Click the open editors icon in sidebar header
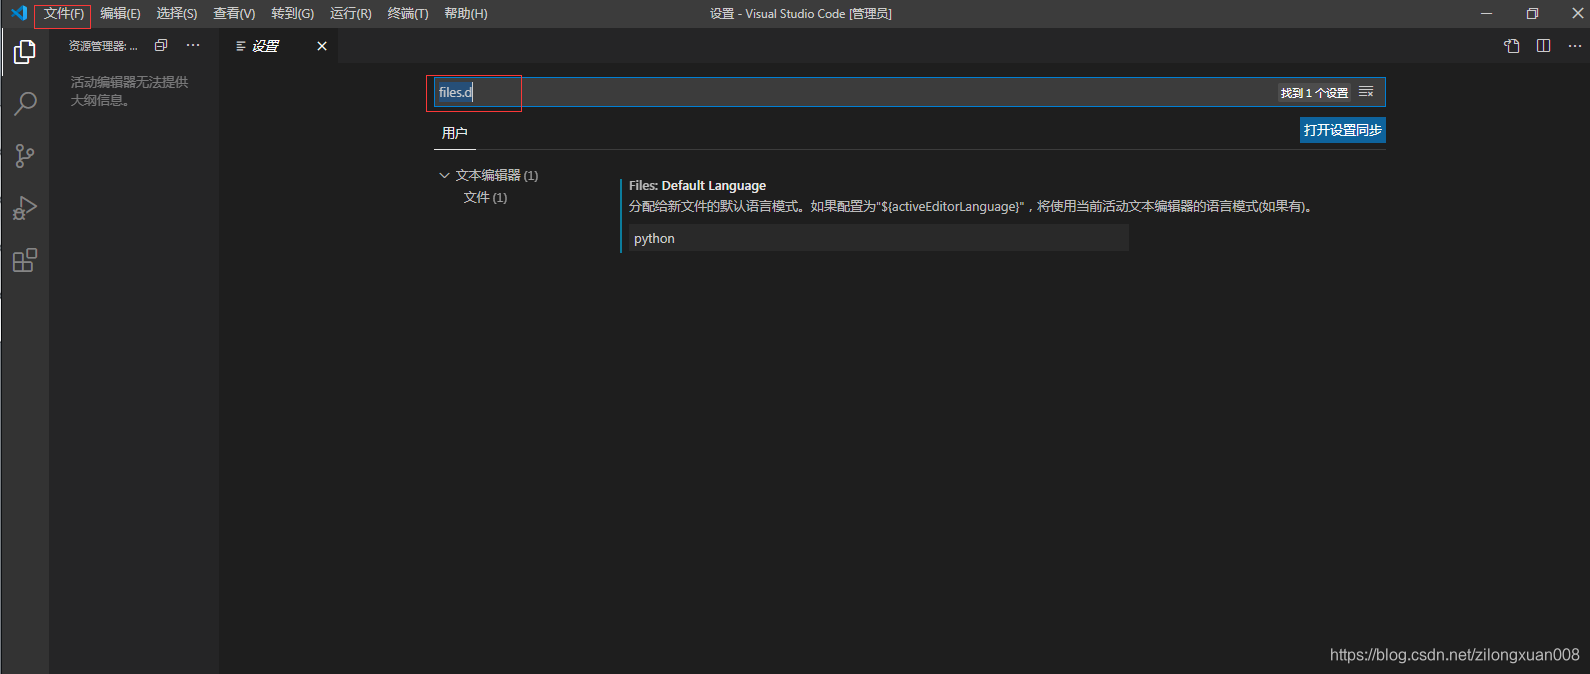1590x674 pixels. point(161,45)
